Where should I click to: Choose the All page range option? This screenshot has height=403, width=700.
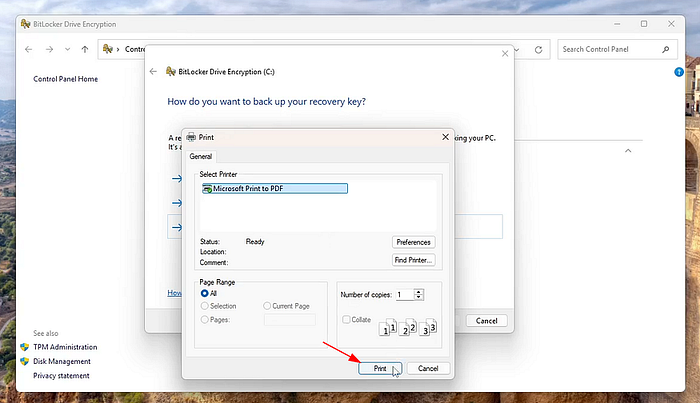tap(204, 293)
